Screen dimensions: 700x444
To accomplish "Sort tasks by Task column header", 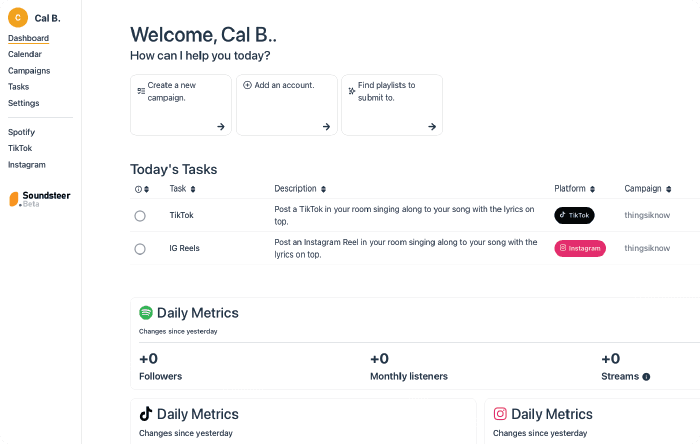I will coord(183,189).
